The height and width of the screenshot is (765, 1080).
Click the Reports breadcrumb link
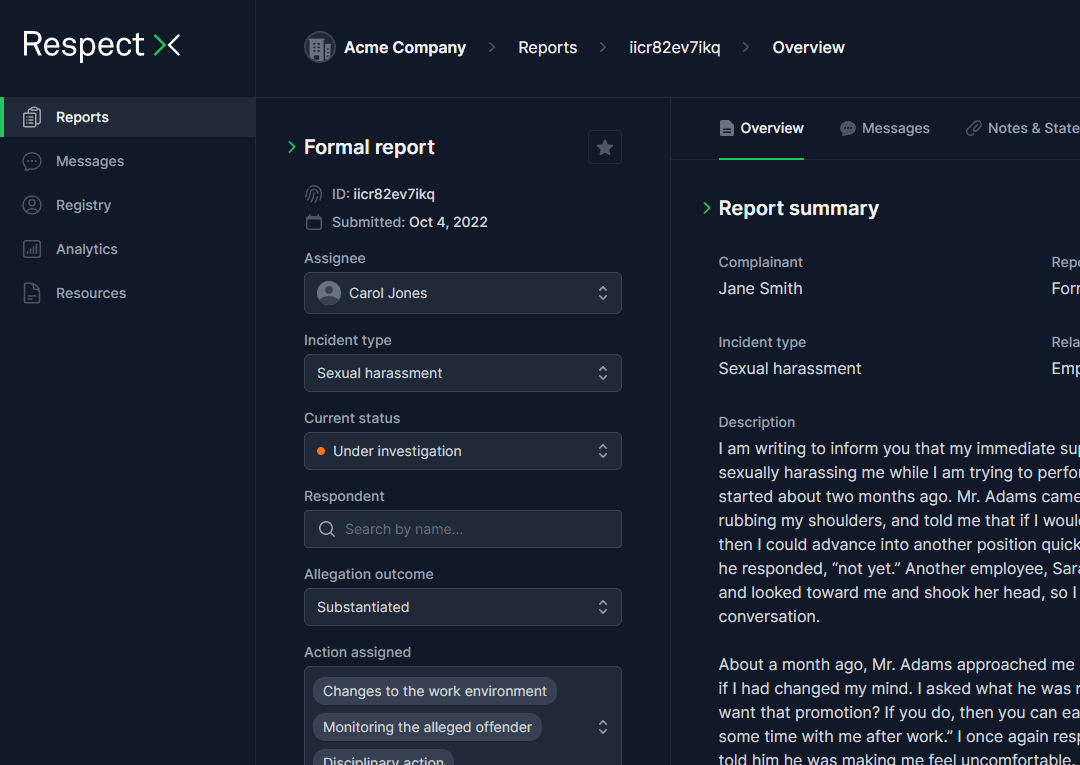(547, 47)
